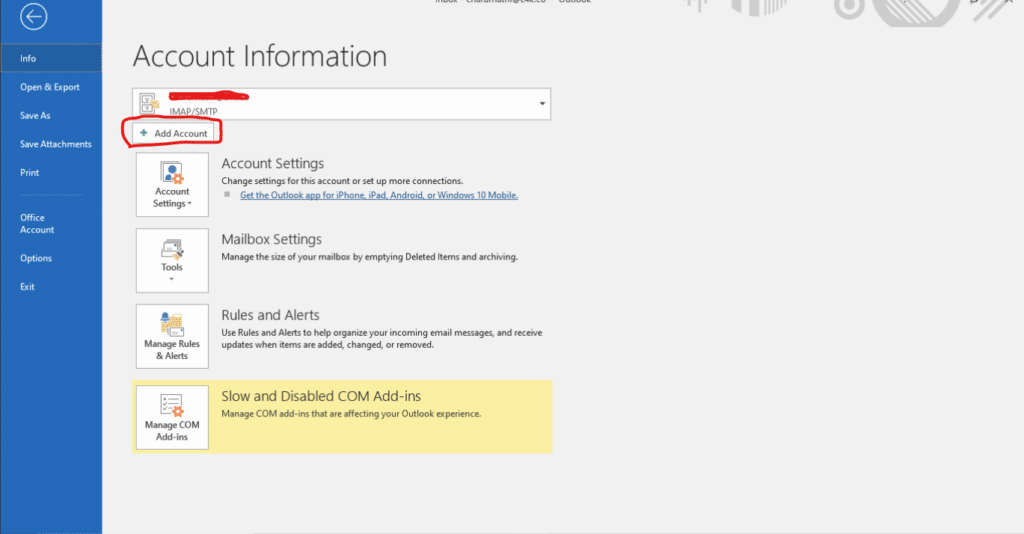Click the Tools mailbox icon
The height and width of the screenshot is (534, 1024).
point(172,248)
